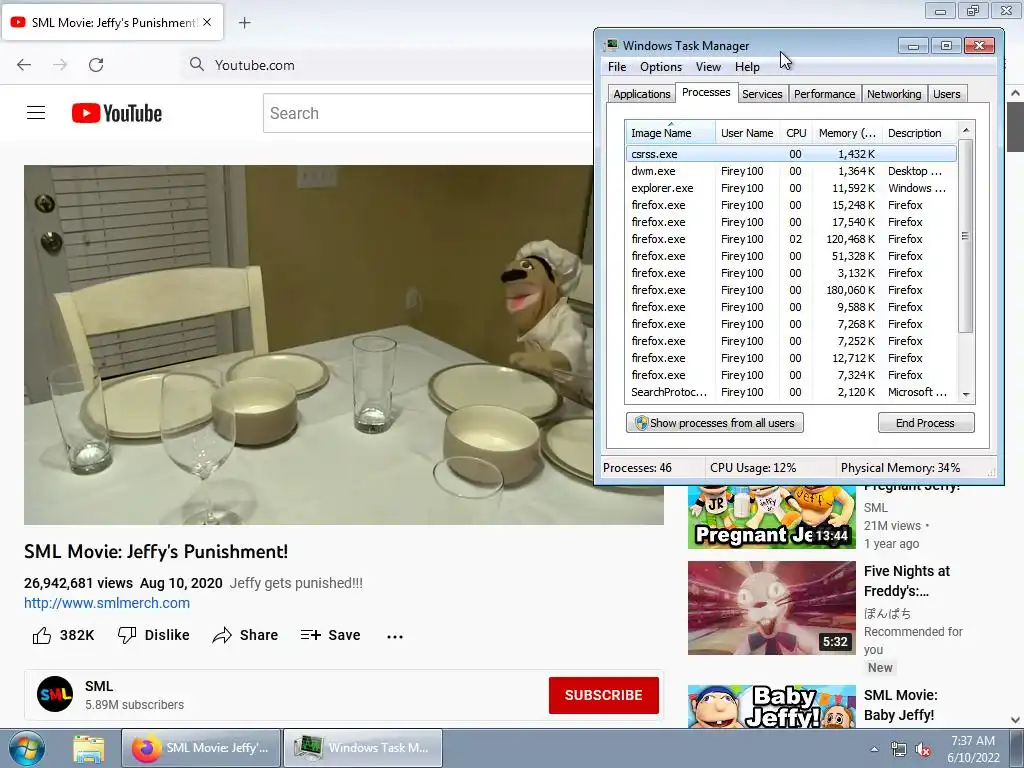This screenshot has height=768, width=1024.
Task: Click the network tray icon
Action: [899, 750]
